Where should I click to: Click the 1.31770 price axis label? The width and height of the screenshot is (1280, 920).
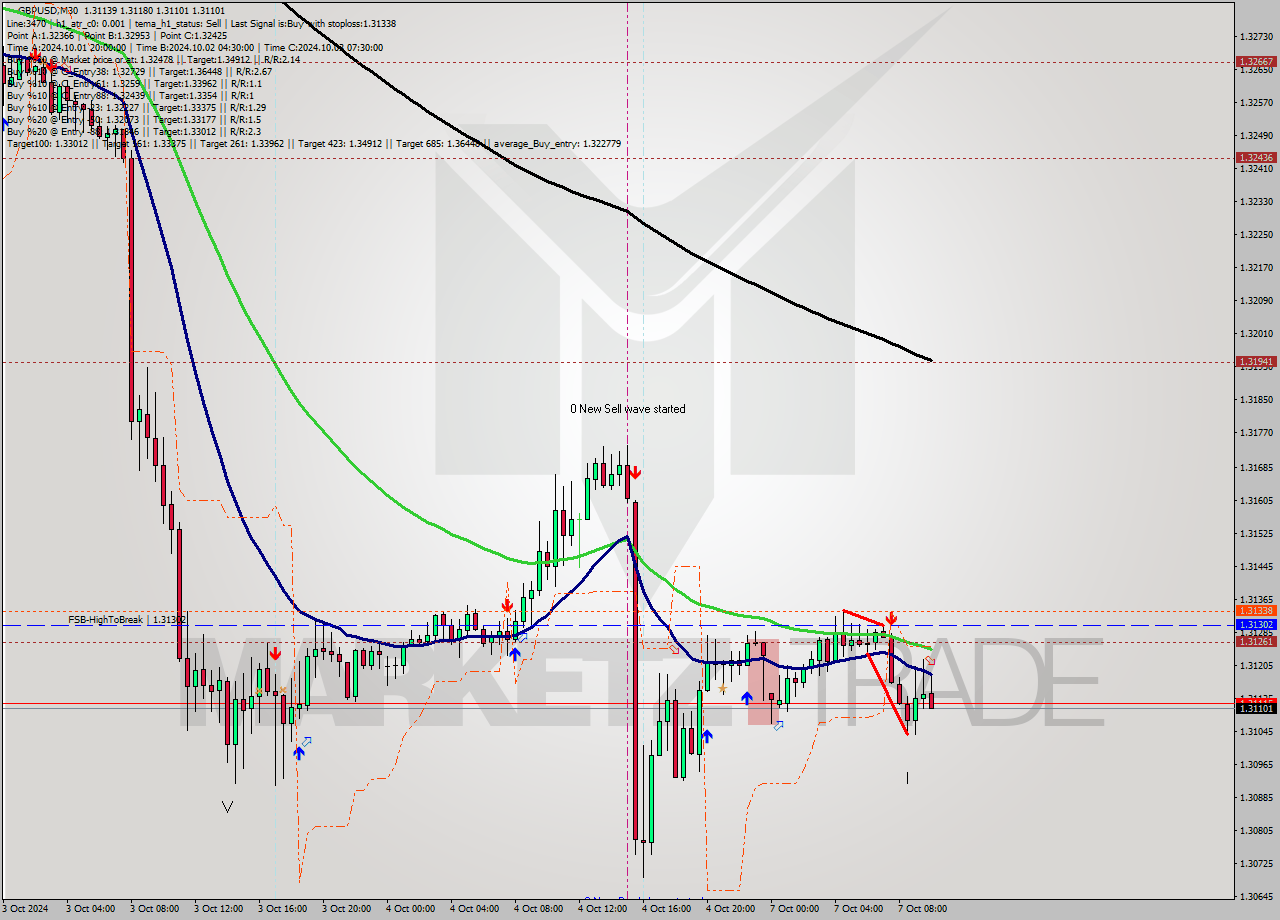[x=1255, y=433]
